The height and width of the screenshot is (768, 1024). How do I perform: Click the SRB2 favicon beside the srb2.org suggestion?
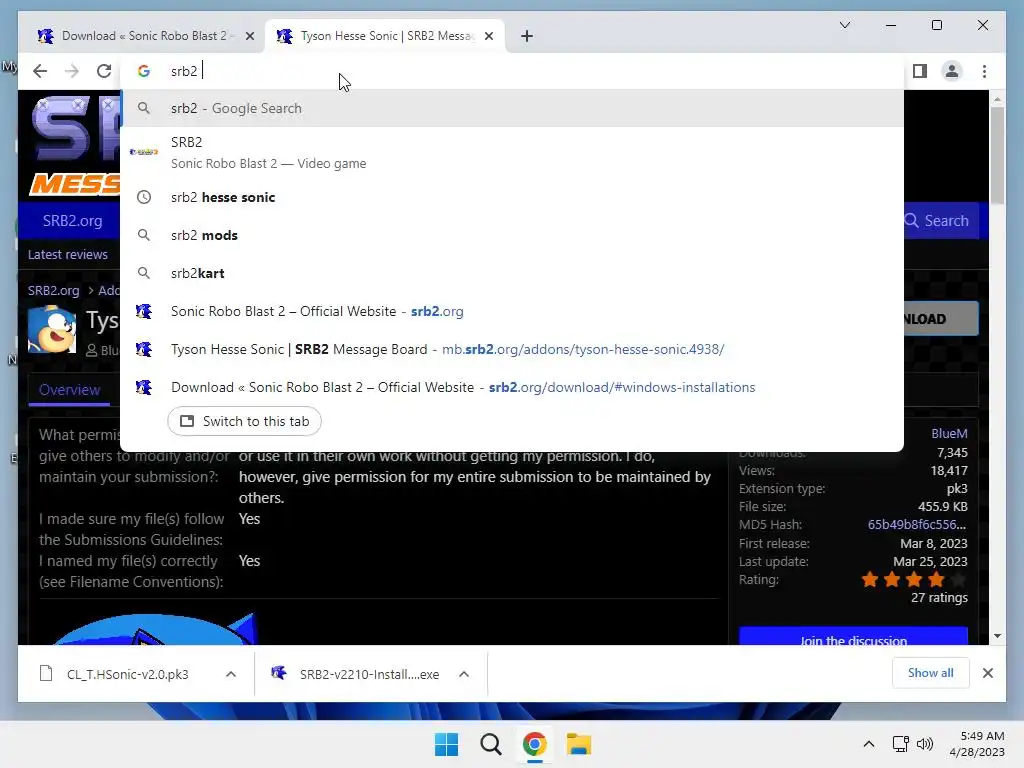pyautogui.click(x=144, y=312)
